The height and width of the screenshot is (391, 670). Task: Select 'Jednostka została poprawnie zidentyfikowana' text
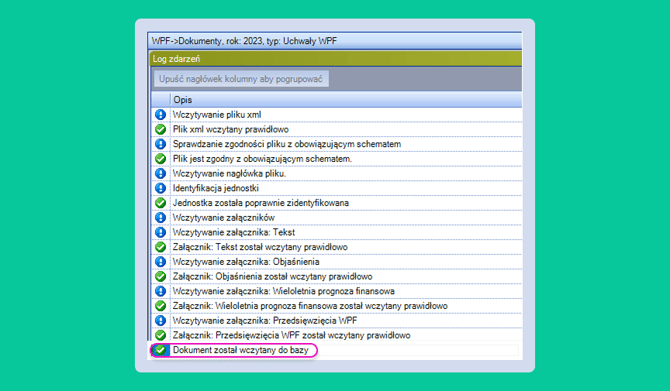(261, 203)
